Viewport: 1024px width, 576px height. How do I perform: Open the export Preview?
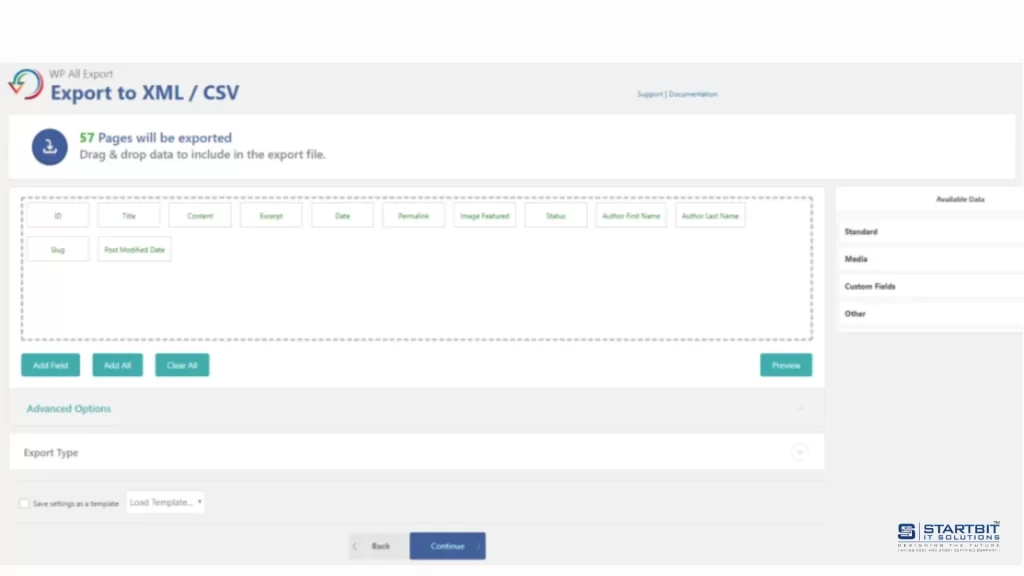(x=786, y=365)
